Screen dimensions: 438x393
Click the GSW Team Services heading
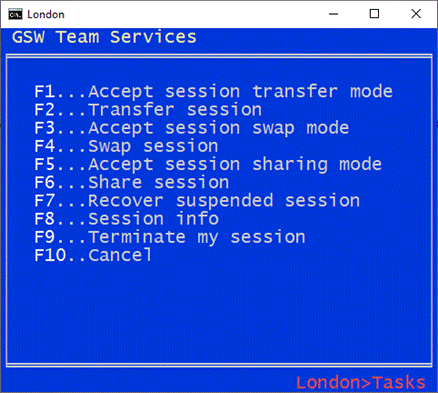click(x=104, y=37)
